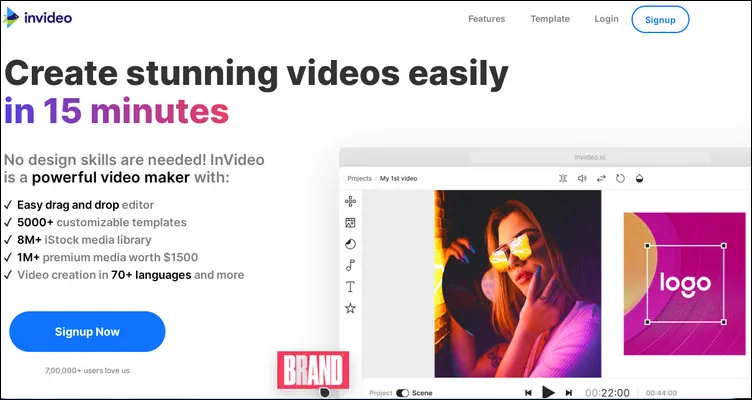Click the skip to previous button
752x400 pixels.
[528, 393]
